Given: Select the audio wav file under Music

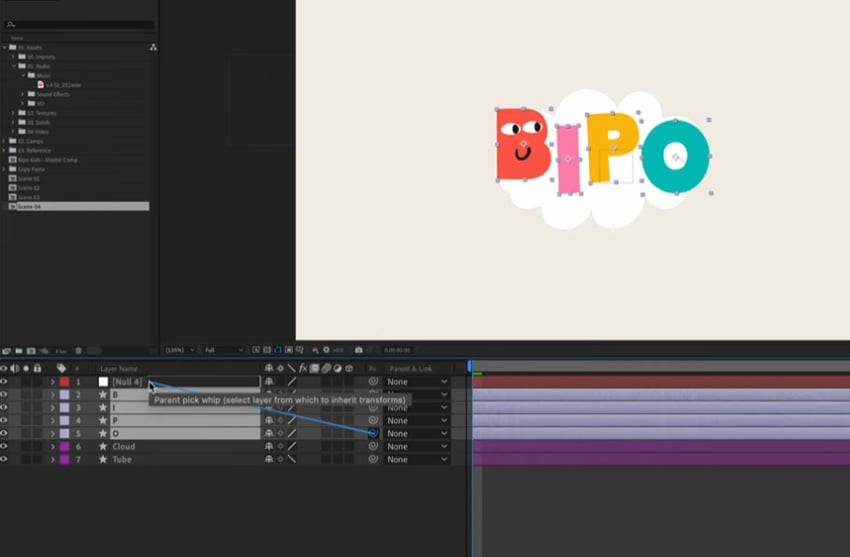Looking at the screenshot, I should (x=63, y=85).
